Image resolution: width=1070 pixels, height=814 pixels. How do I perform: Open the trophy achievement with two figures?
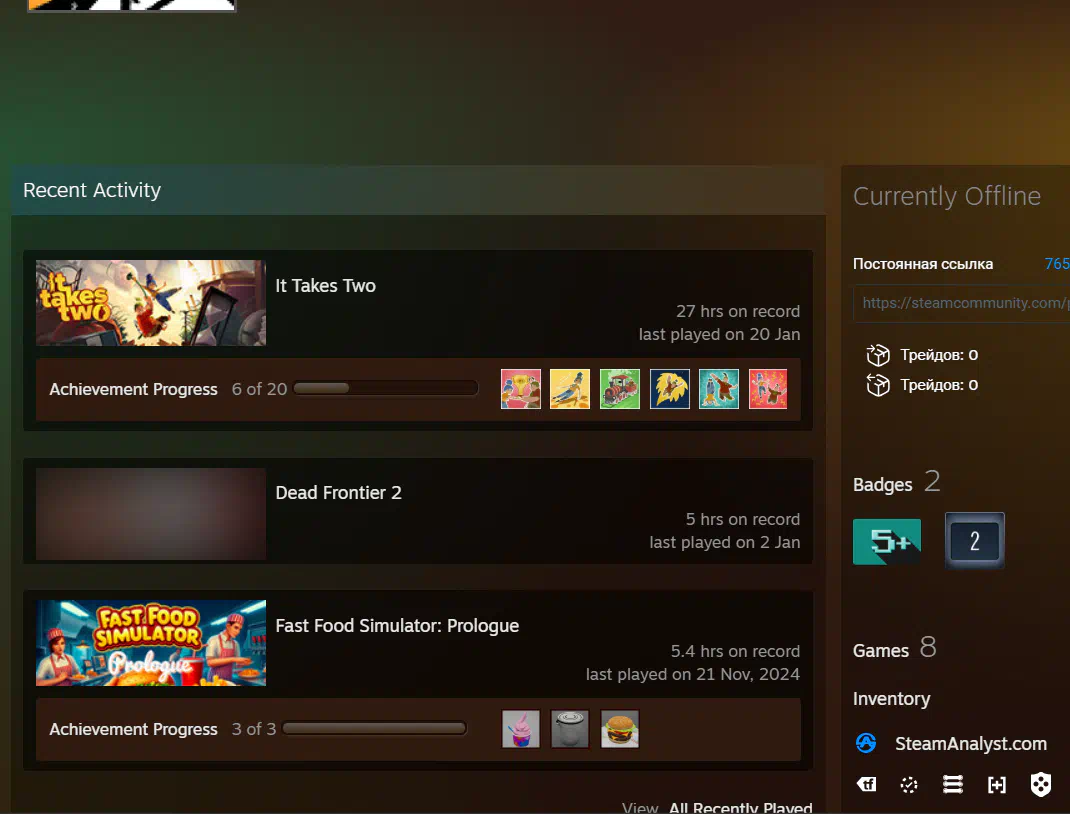click(x=521, y=389)
